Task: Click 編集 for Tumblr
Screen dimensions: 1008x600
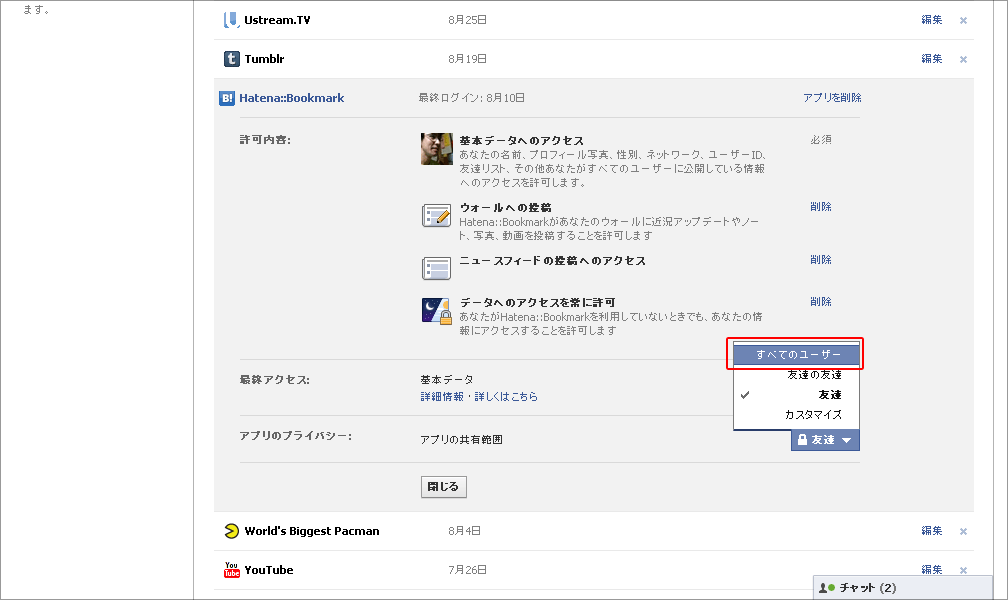Action: (x=932, y=59)
